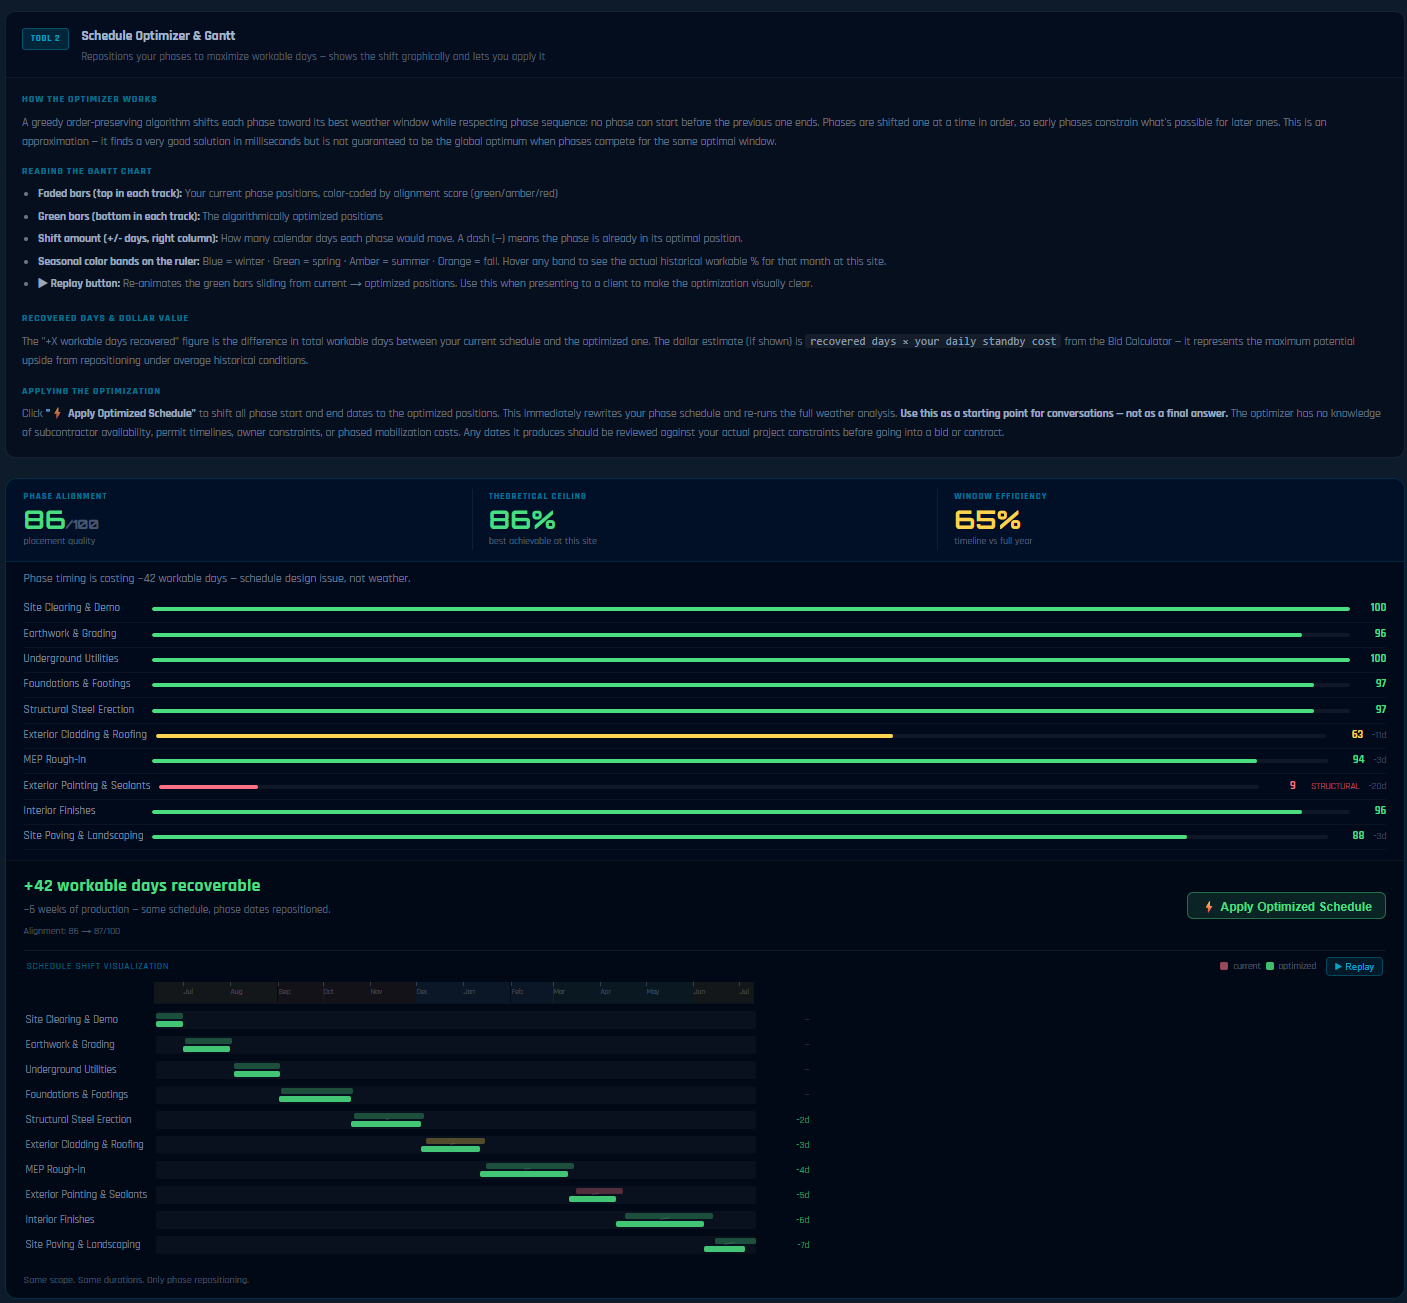Click the Window Efficiency 65% value
Image resolution: width=1407 pixels, height=1303 pixels.
click(987, 520)
